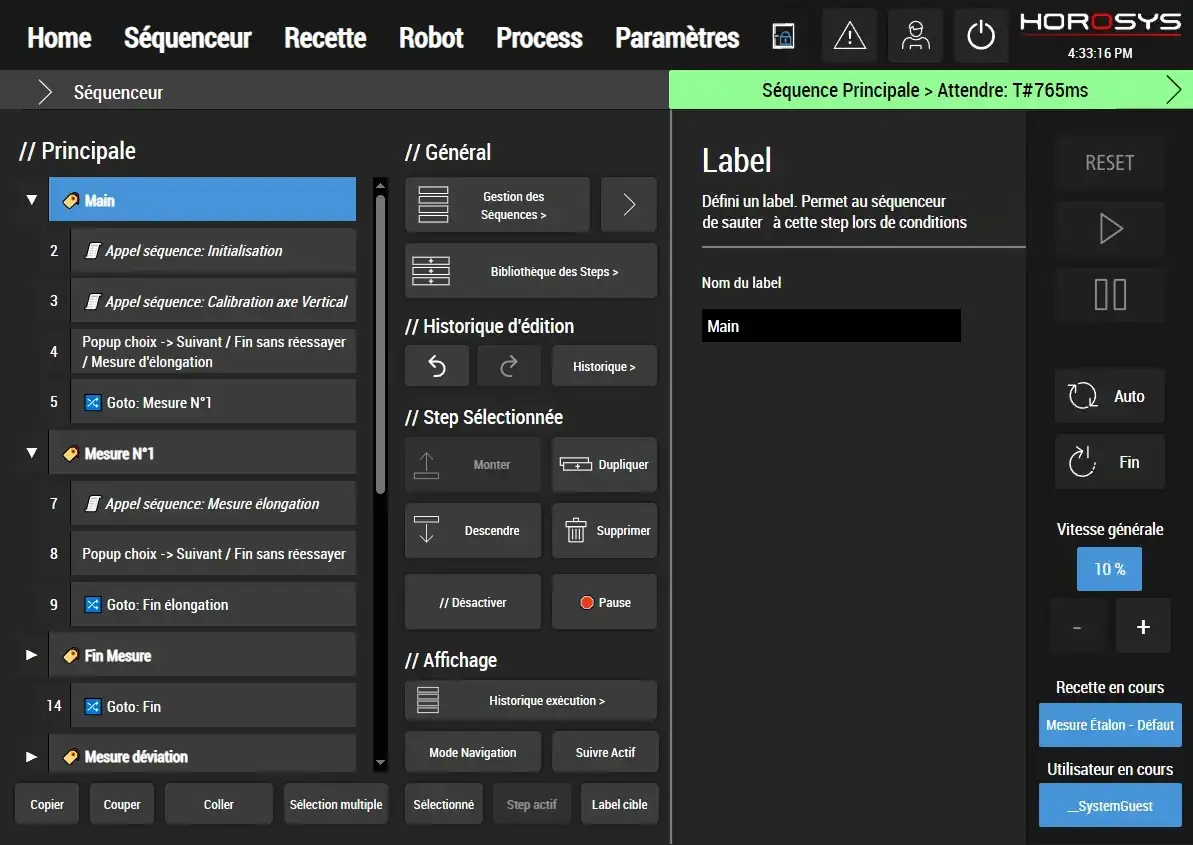Select the undo arrow in Historique d'édition
Viewport: 1193px width, 845px height.
436,365
